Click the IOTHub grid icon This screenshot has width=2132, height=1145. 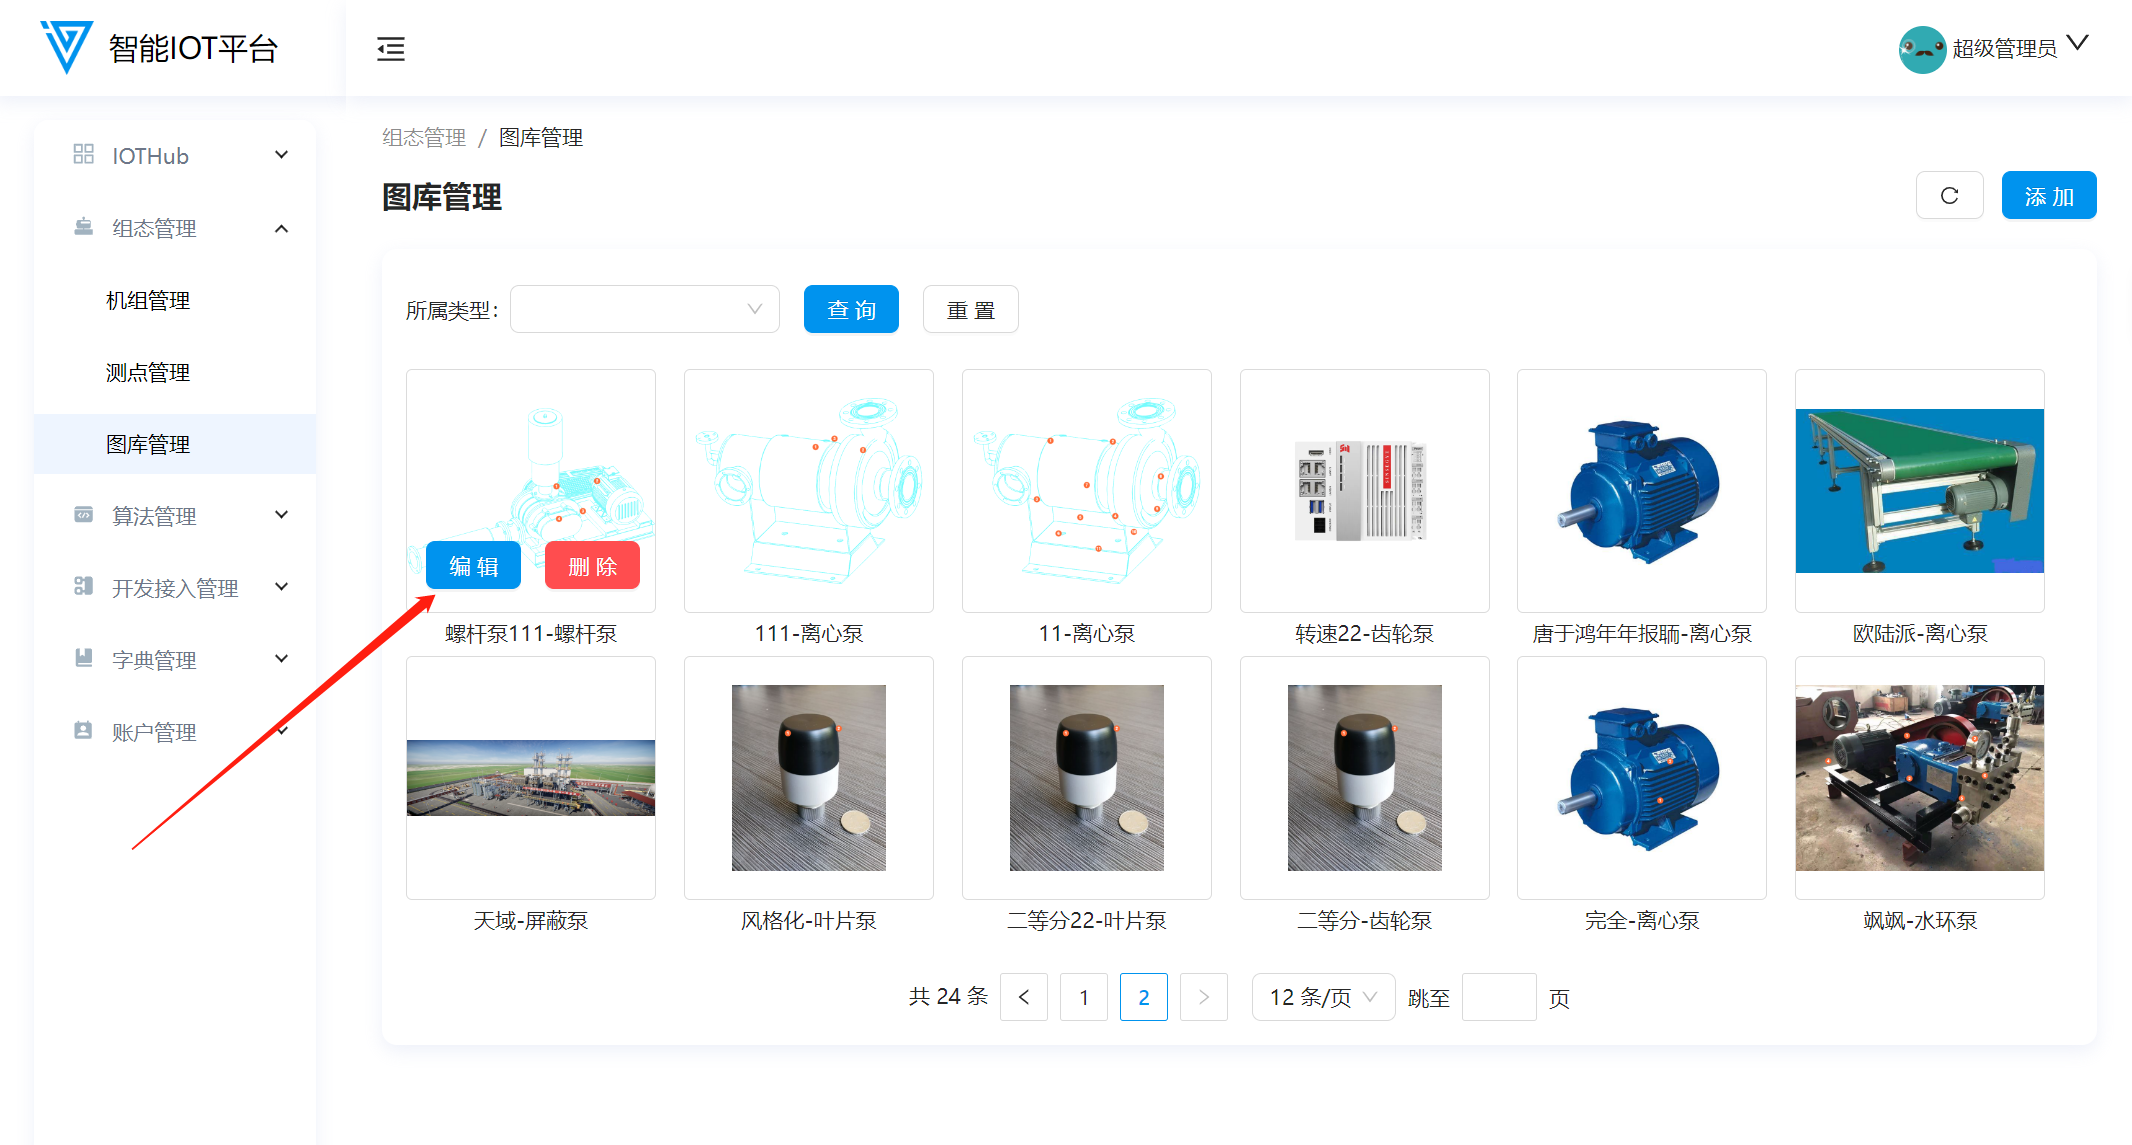coord(84,154)
